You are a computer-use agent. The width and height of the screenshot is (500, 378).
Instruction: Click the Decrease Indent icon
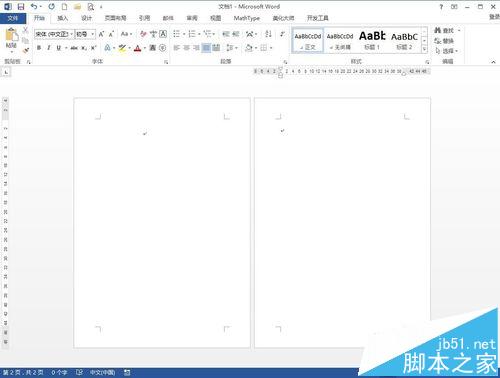226,34
